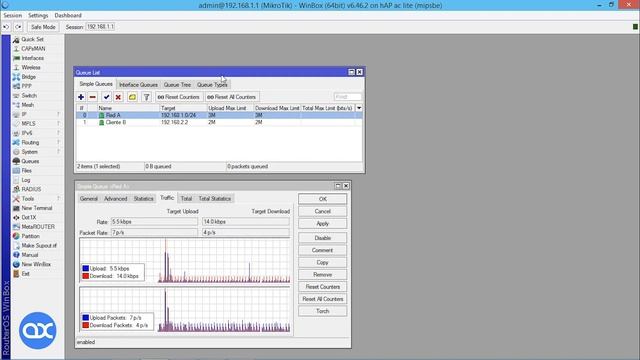
Task: Open the MetaROUTER menu
Action: pos(38,227)
